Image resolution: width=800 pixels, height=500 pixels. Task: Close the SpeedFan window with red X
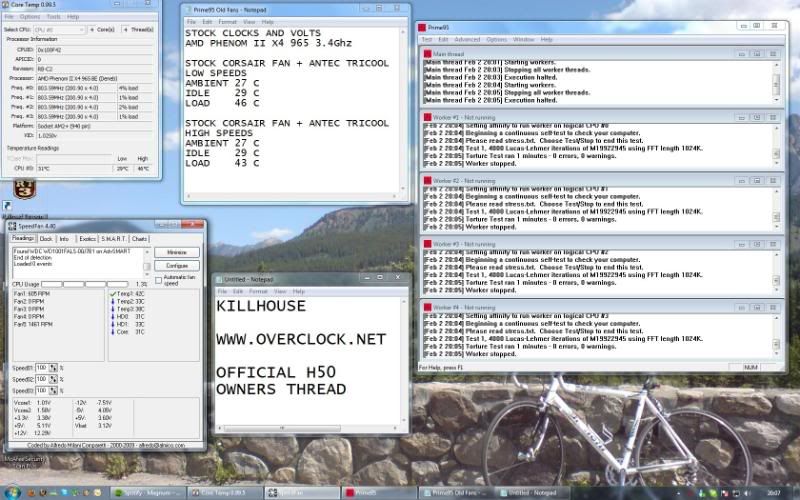192,224
